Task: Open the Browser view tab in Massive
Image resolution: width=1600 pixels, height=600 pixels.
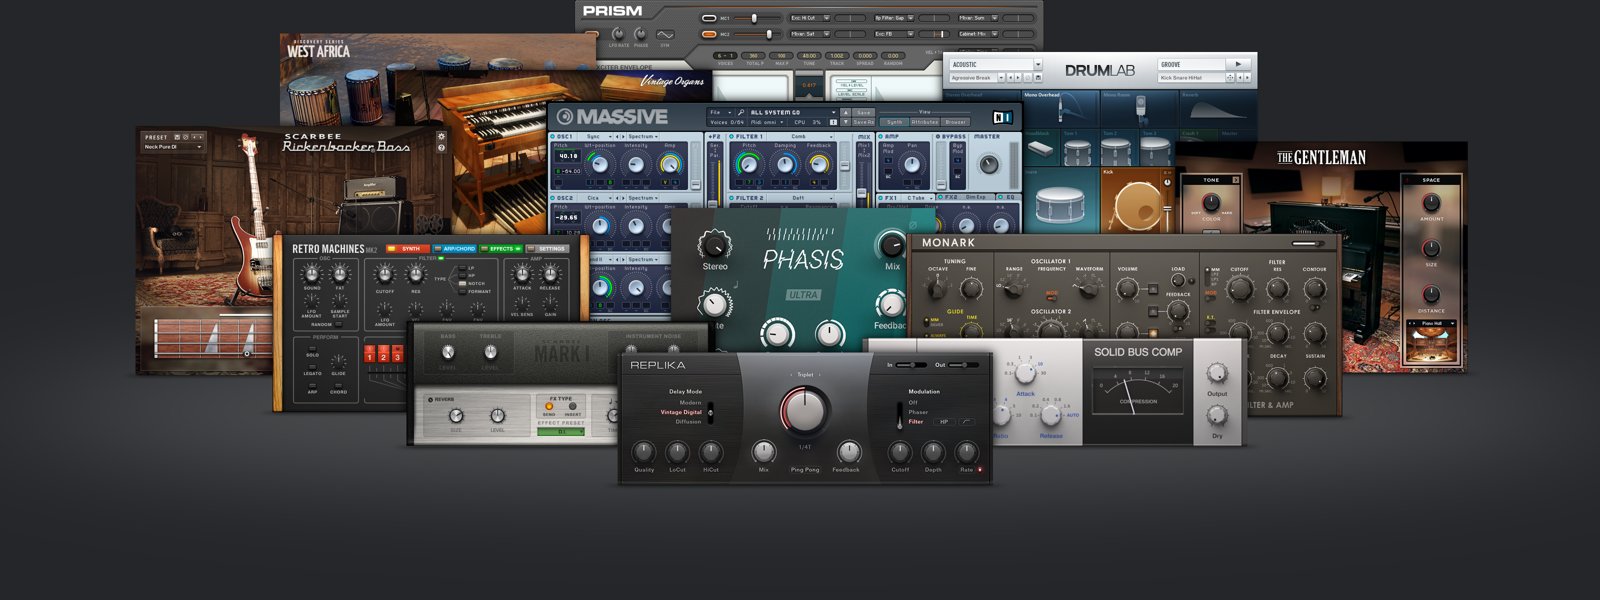Action: 955,122
